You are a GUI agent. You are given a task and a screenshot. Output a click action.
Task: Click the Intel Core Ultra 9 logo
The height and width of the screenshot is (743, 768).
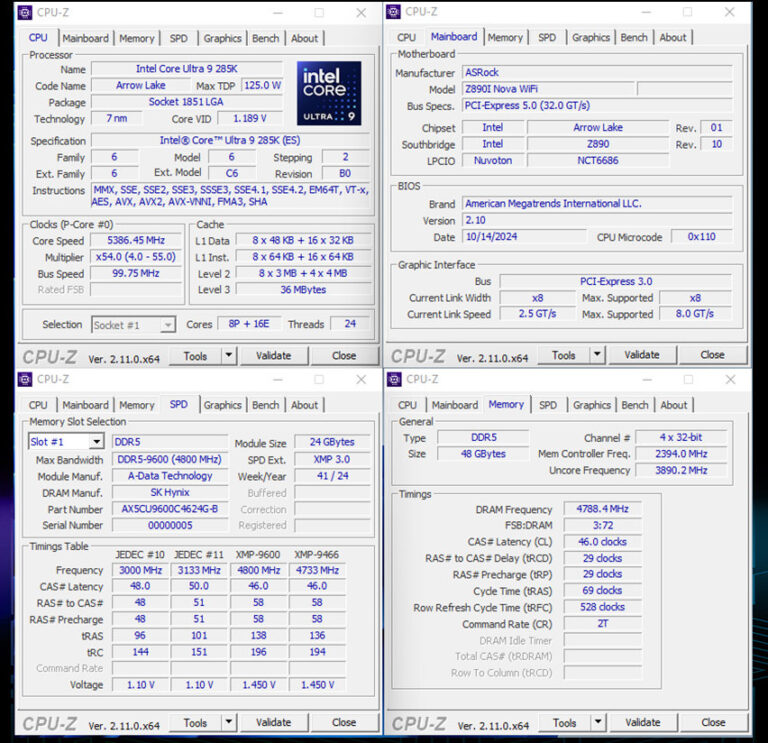(329, 93)
